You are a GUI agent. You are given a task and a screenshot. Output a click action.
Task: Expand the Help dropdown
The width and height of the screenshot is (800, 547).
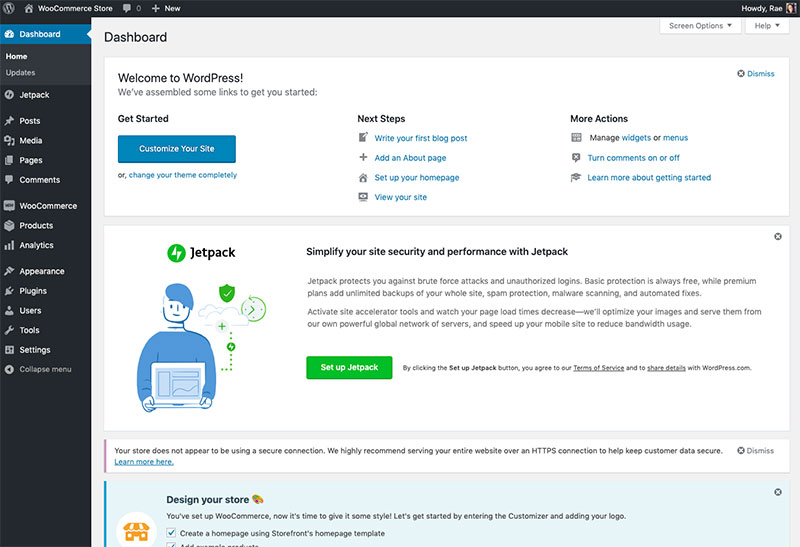[767, 26]
